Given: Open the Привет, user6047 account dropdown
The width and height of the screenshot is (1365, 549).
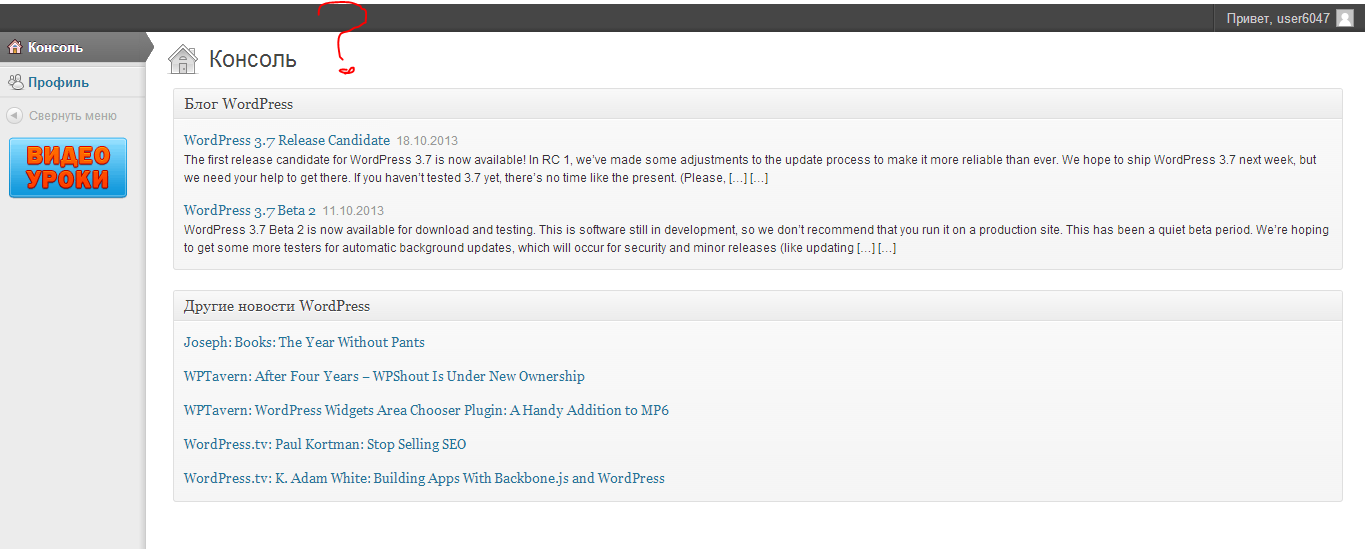Looking at the screenshot, I should tap(1277, 18).
